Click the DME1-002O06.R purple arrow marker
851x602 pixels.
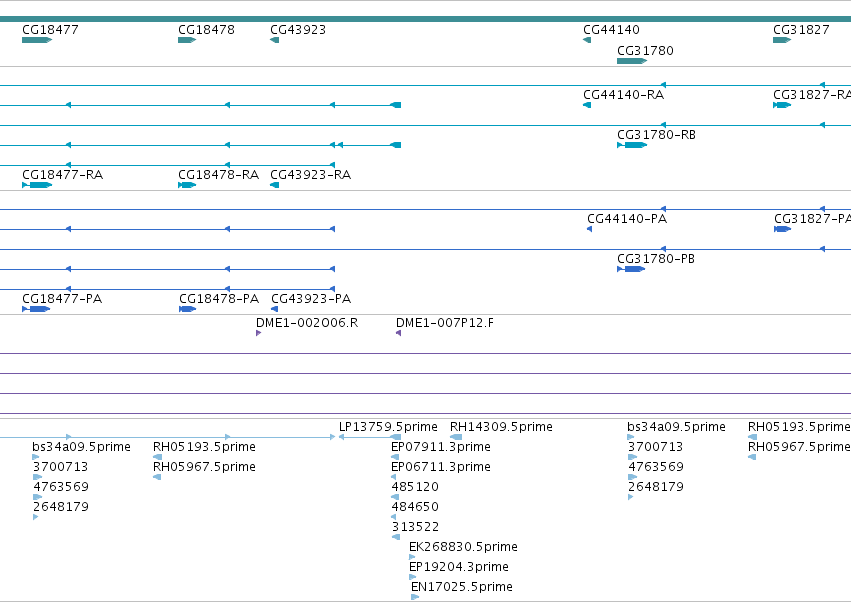tap(258, 333)
